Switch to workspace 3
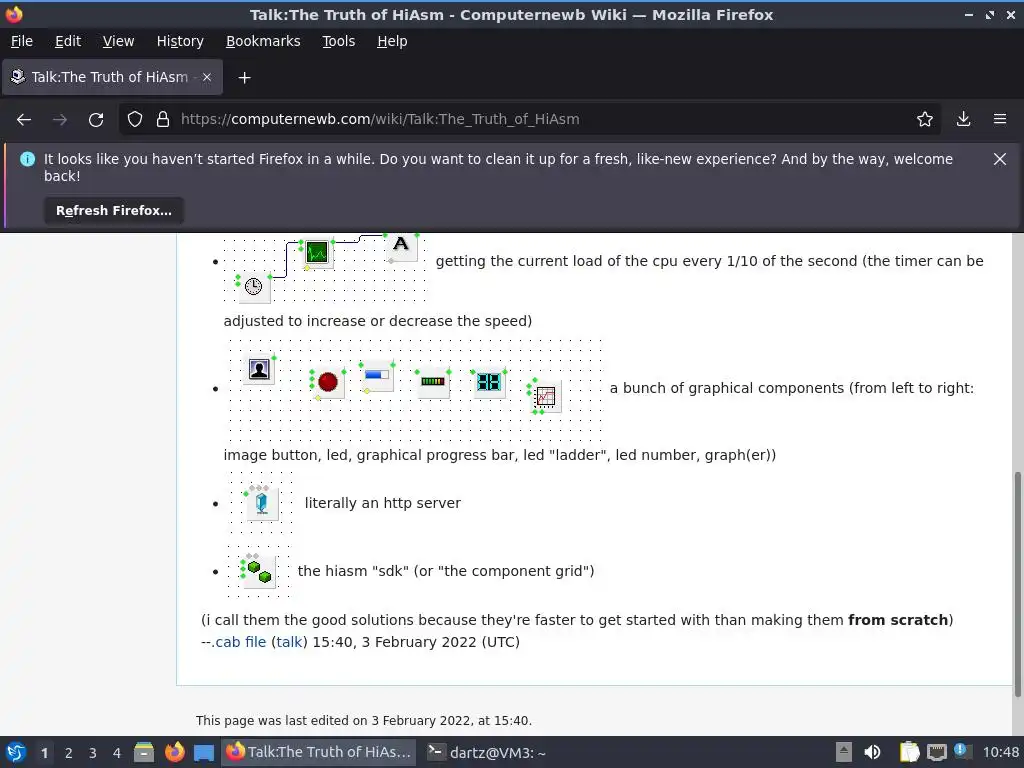This screenshot has height=768, width=1024. [93, 753]
